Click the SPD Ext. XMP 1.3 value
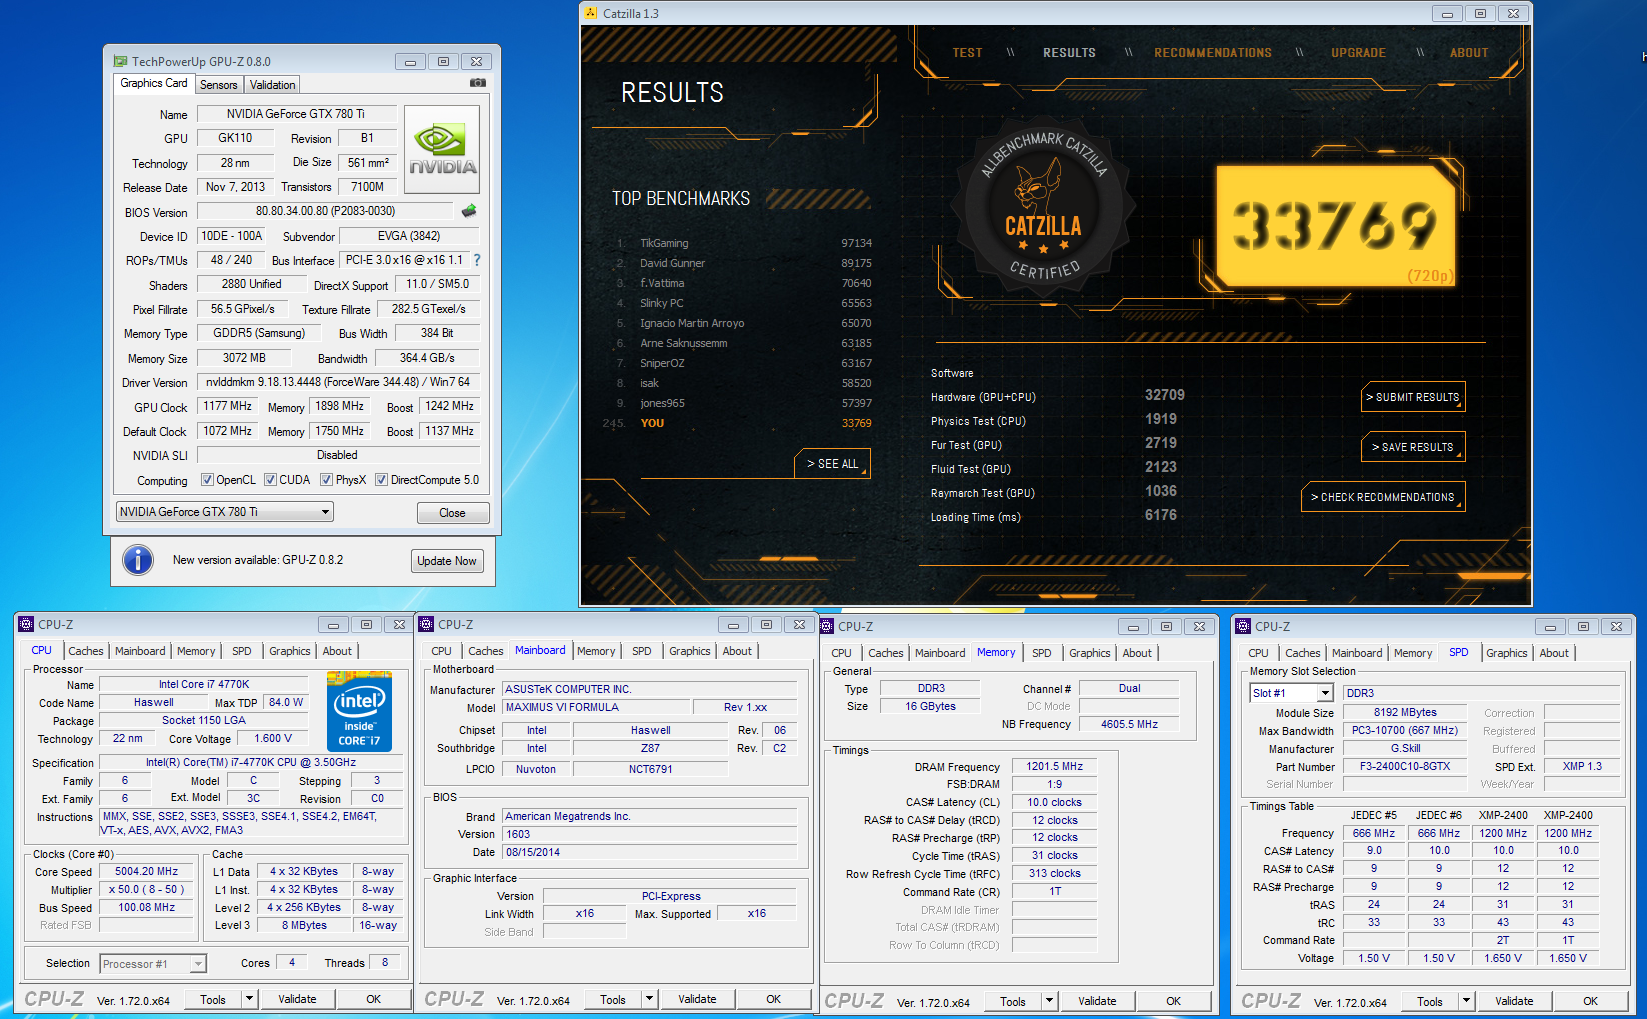 [1582, 766]
